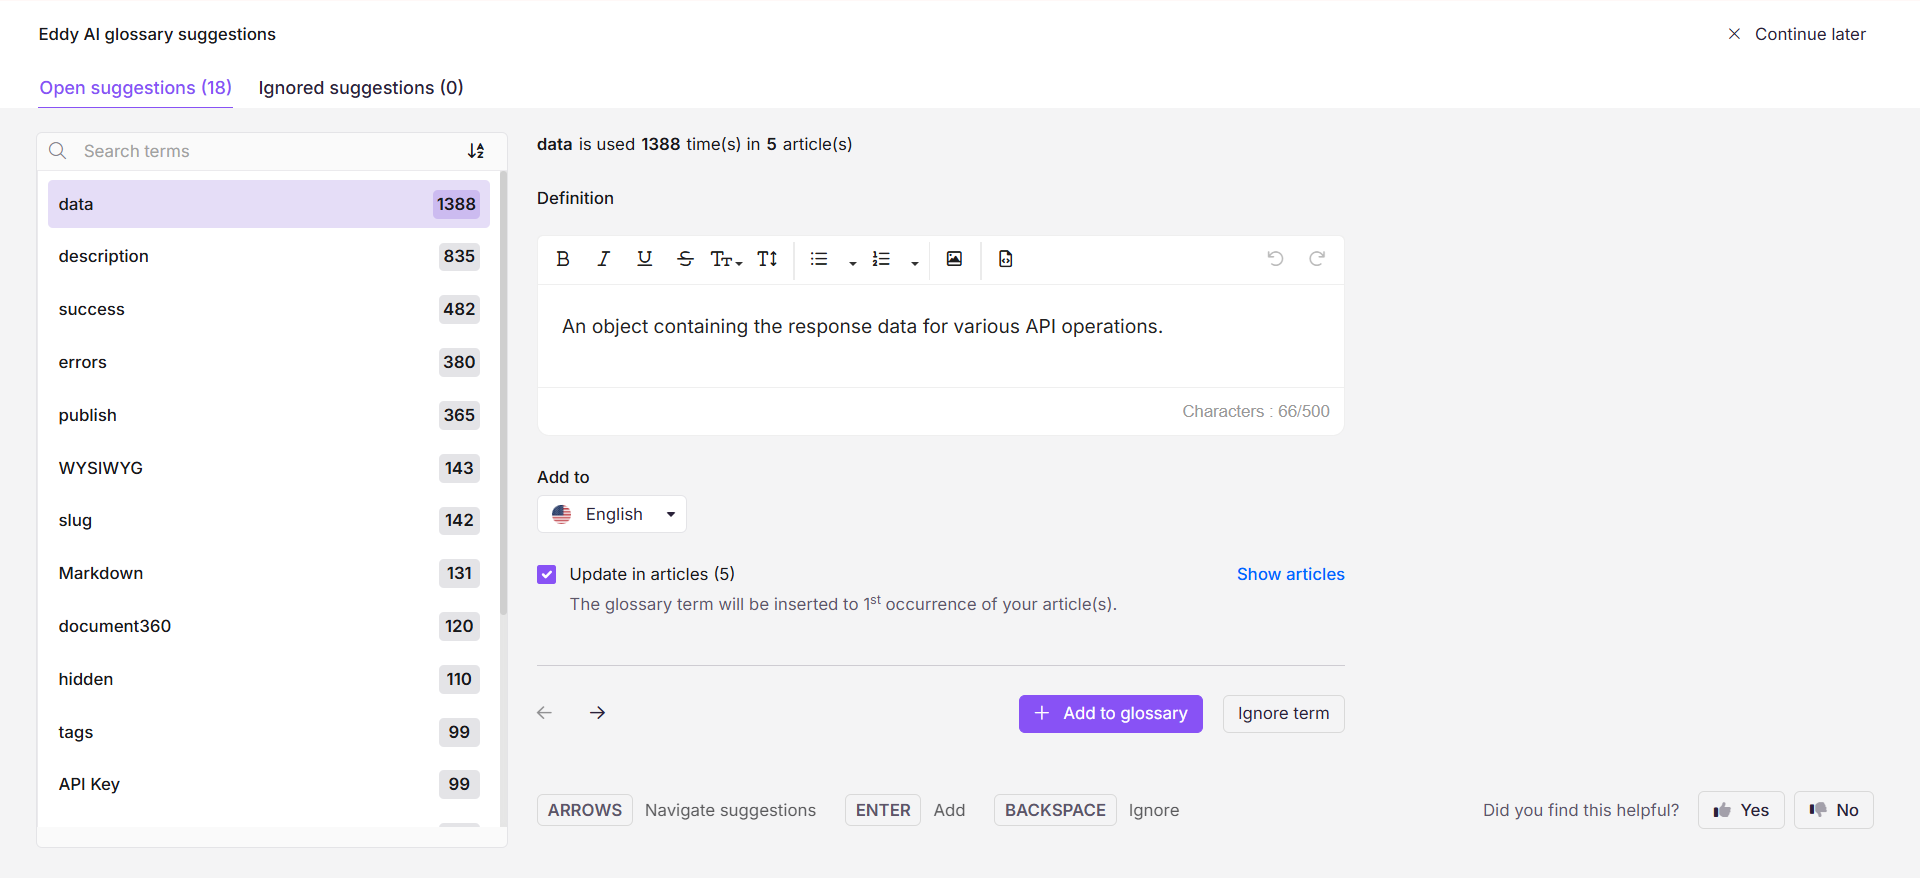The image size is (1920, 878).
Task: Click the search magnifier icon
Action: 58,151
